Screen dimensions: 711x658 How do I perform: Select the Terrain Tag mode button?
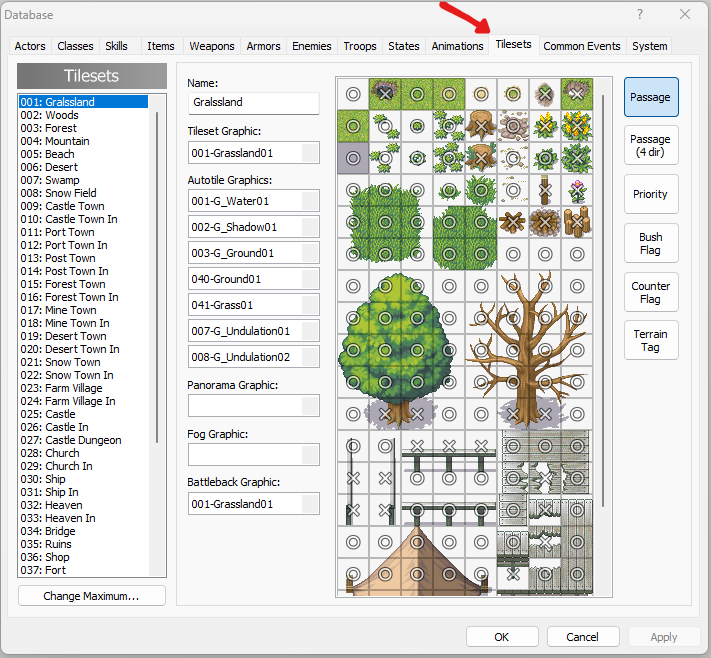(651, 341)
